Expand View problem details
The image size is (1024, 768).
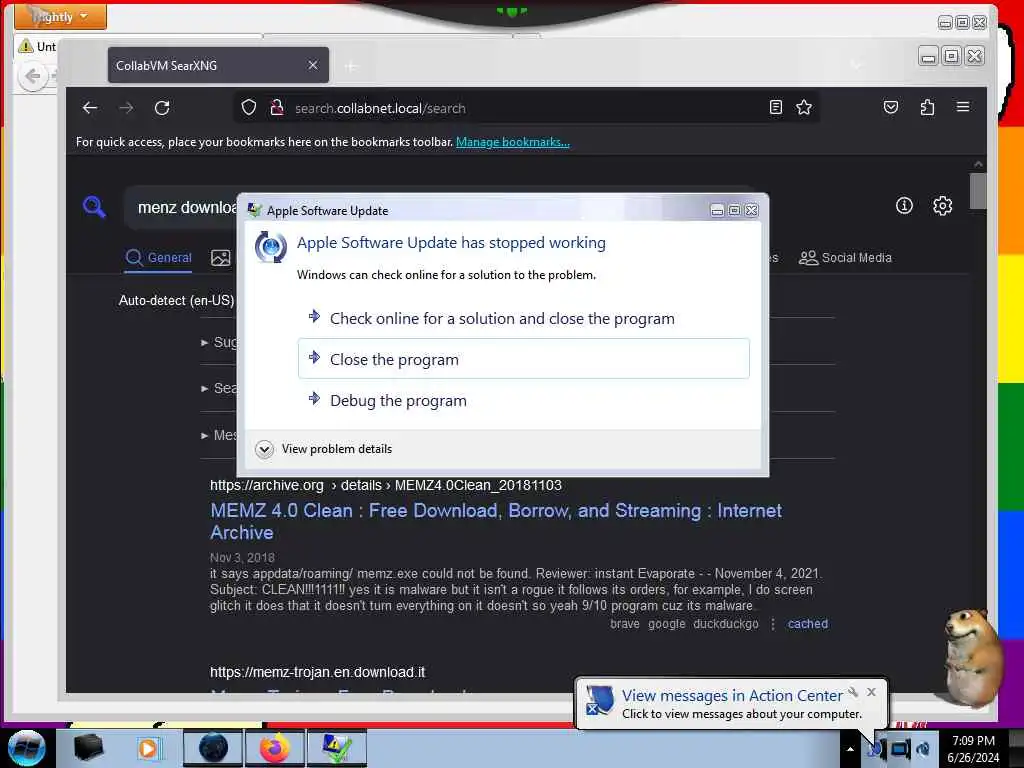(325, 449)
